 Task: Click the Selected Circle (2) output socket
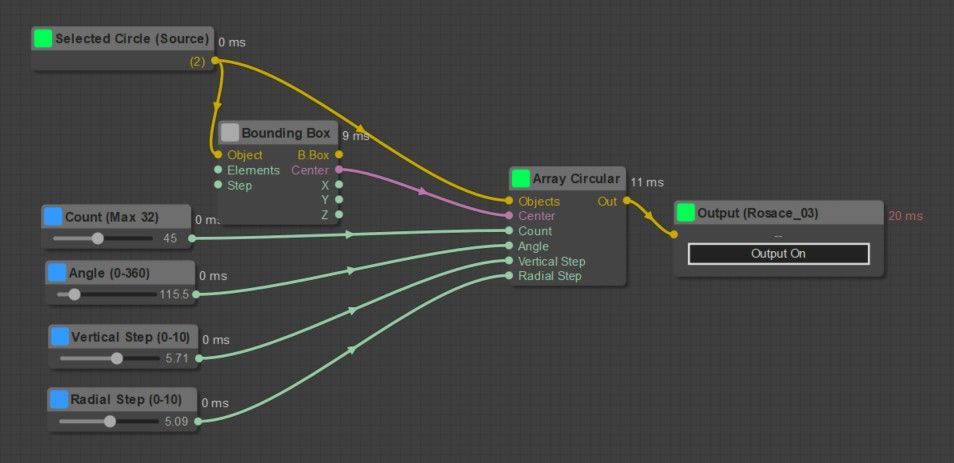click(x=214, y=60)
